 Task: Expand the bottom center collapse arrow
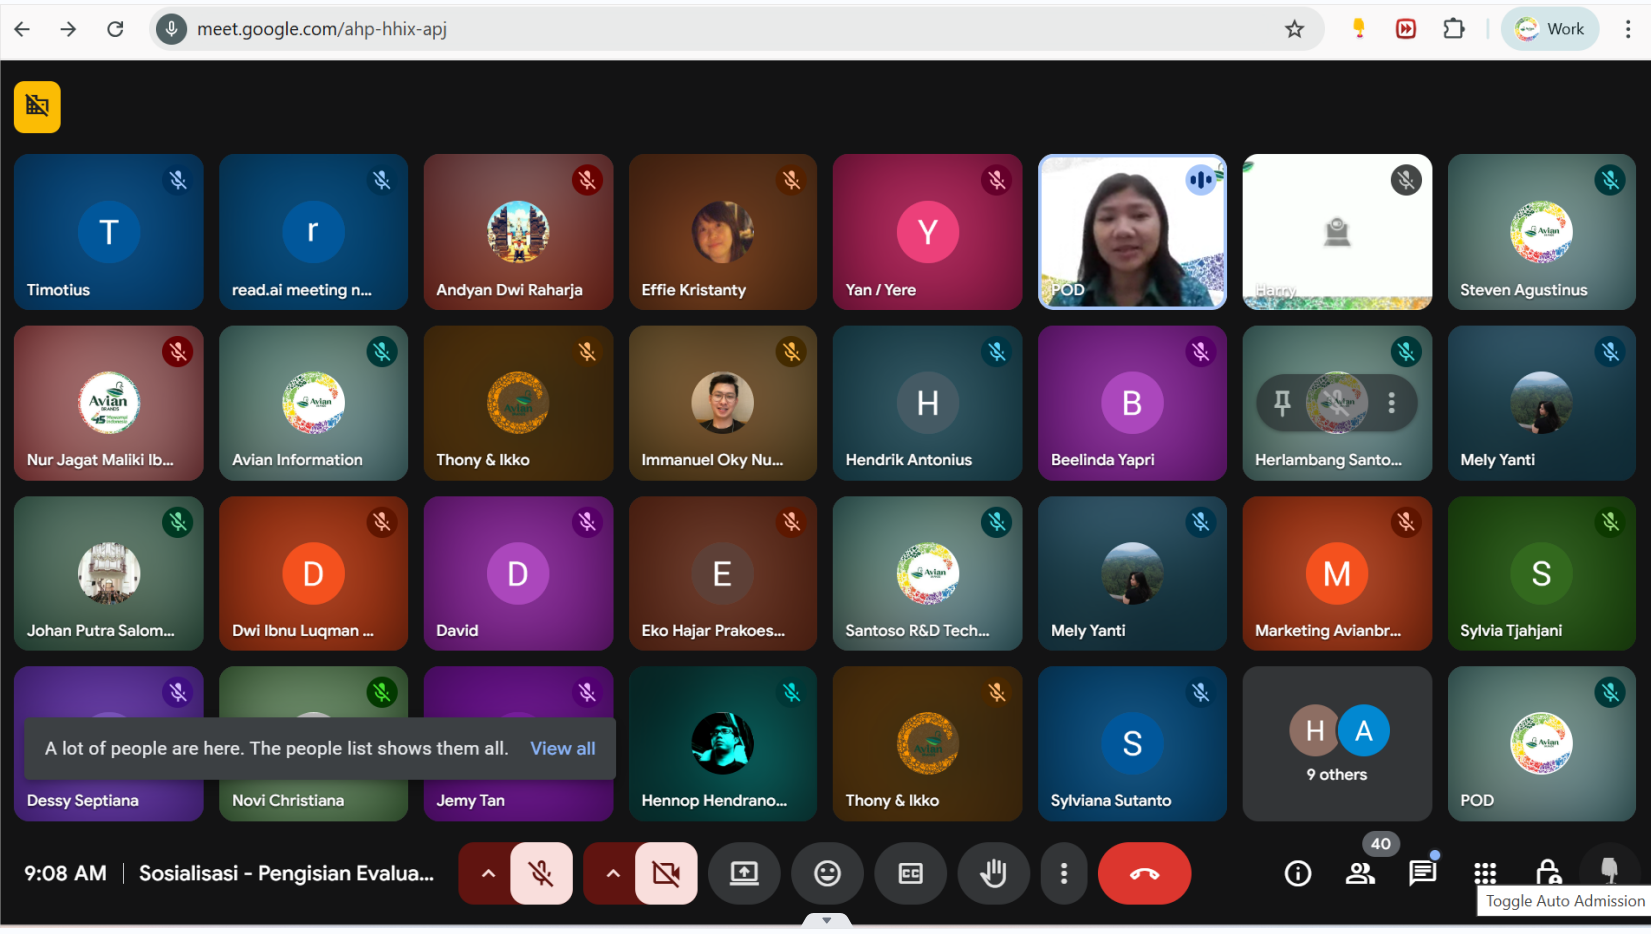point(826,920)
